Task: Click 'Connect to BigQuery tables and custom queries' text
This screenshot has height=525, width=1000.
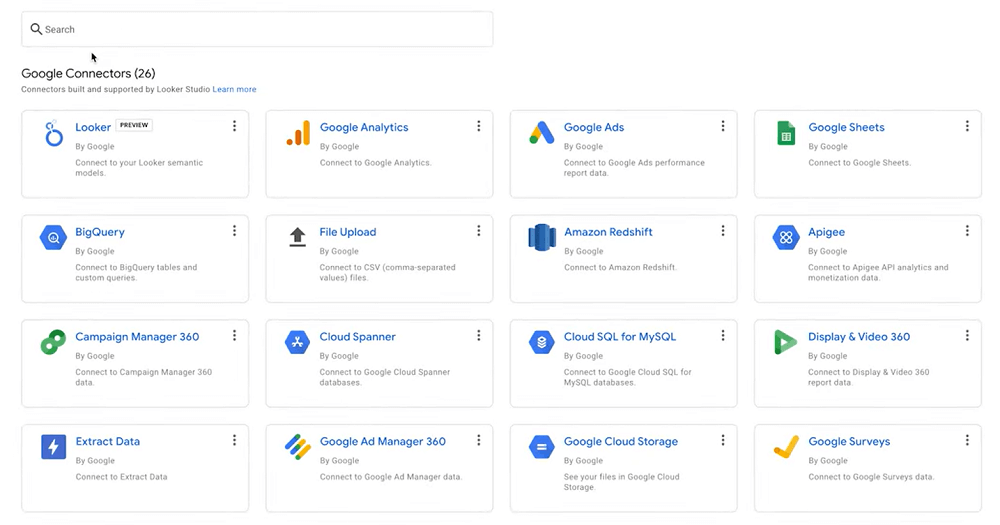Action: click(x=136, y=272)
